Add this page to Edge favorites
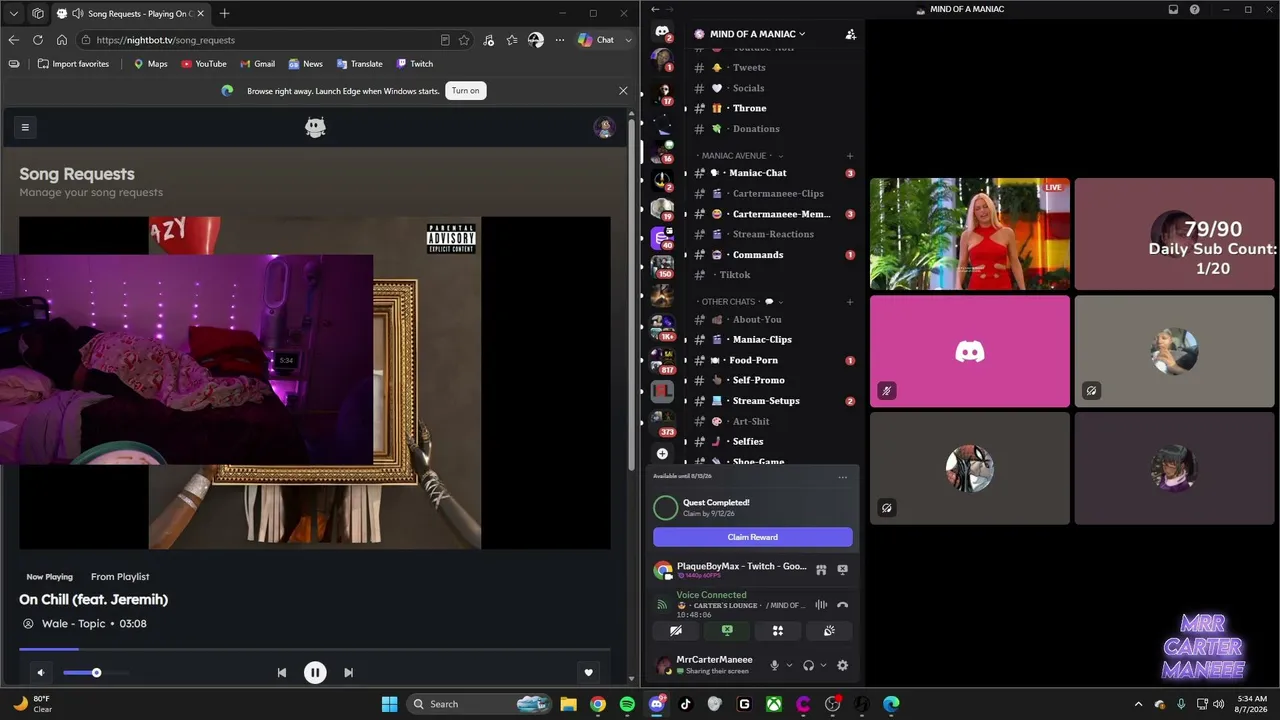The width and height of the screenshot is (1280, 720). [464, 40]
